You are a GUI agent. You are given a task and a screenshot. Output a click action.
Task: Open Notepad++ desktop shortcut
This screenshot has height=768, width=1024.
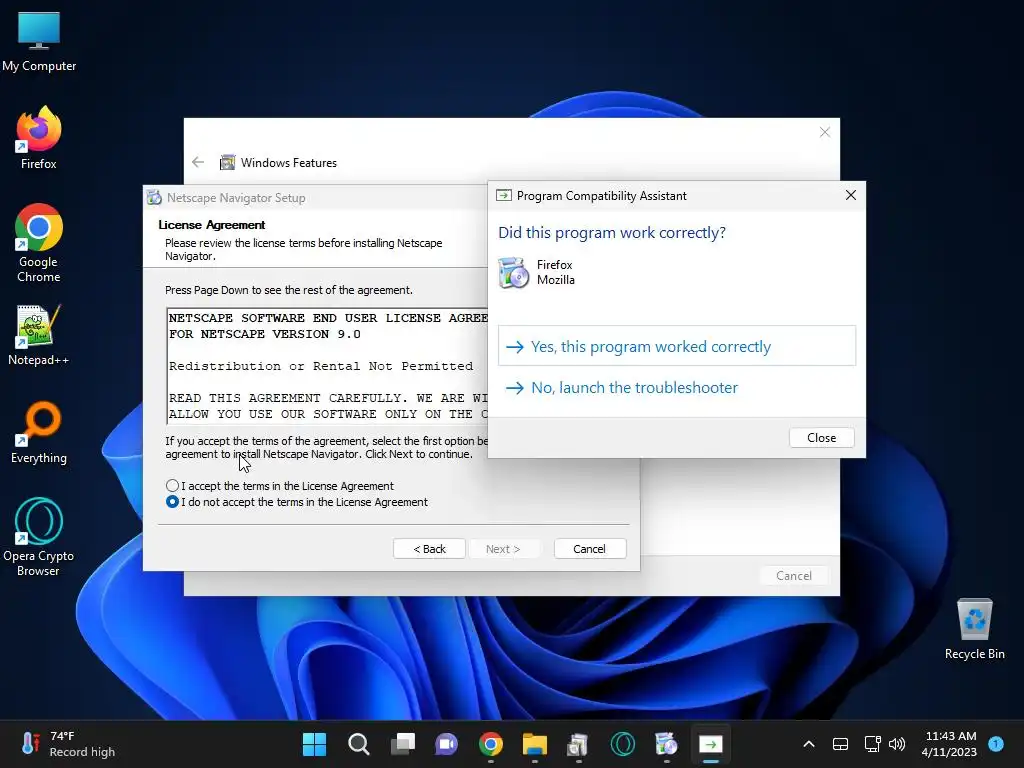[39, 334]
